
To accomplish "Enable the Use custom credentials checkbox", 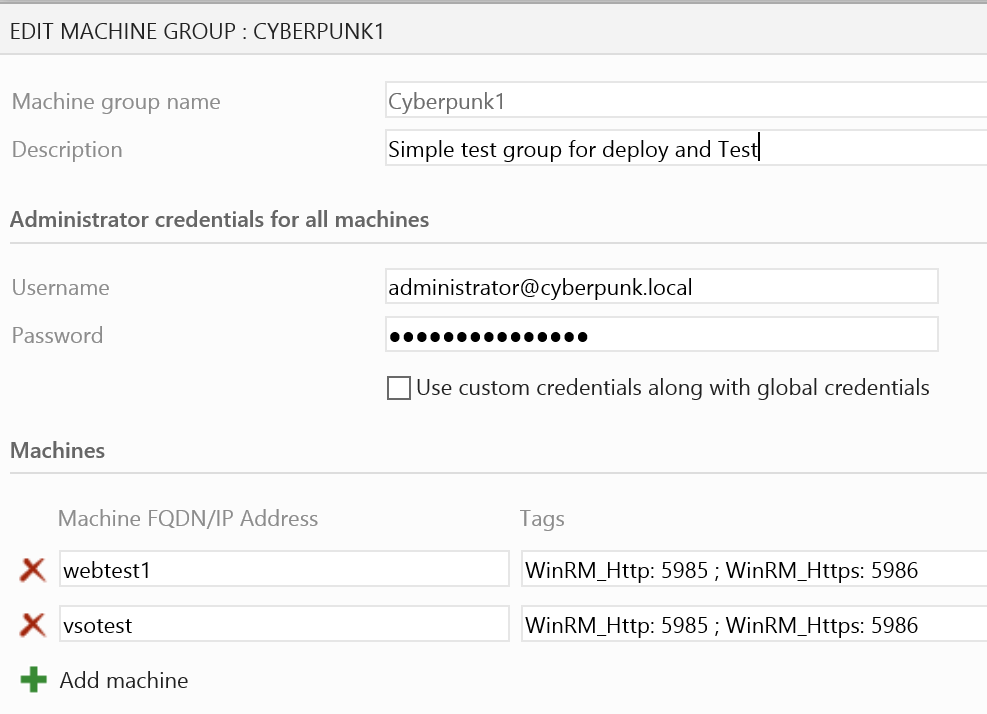I will point(399,388).
